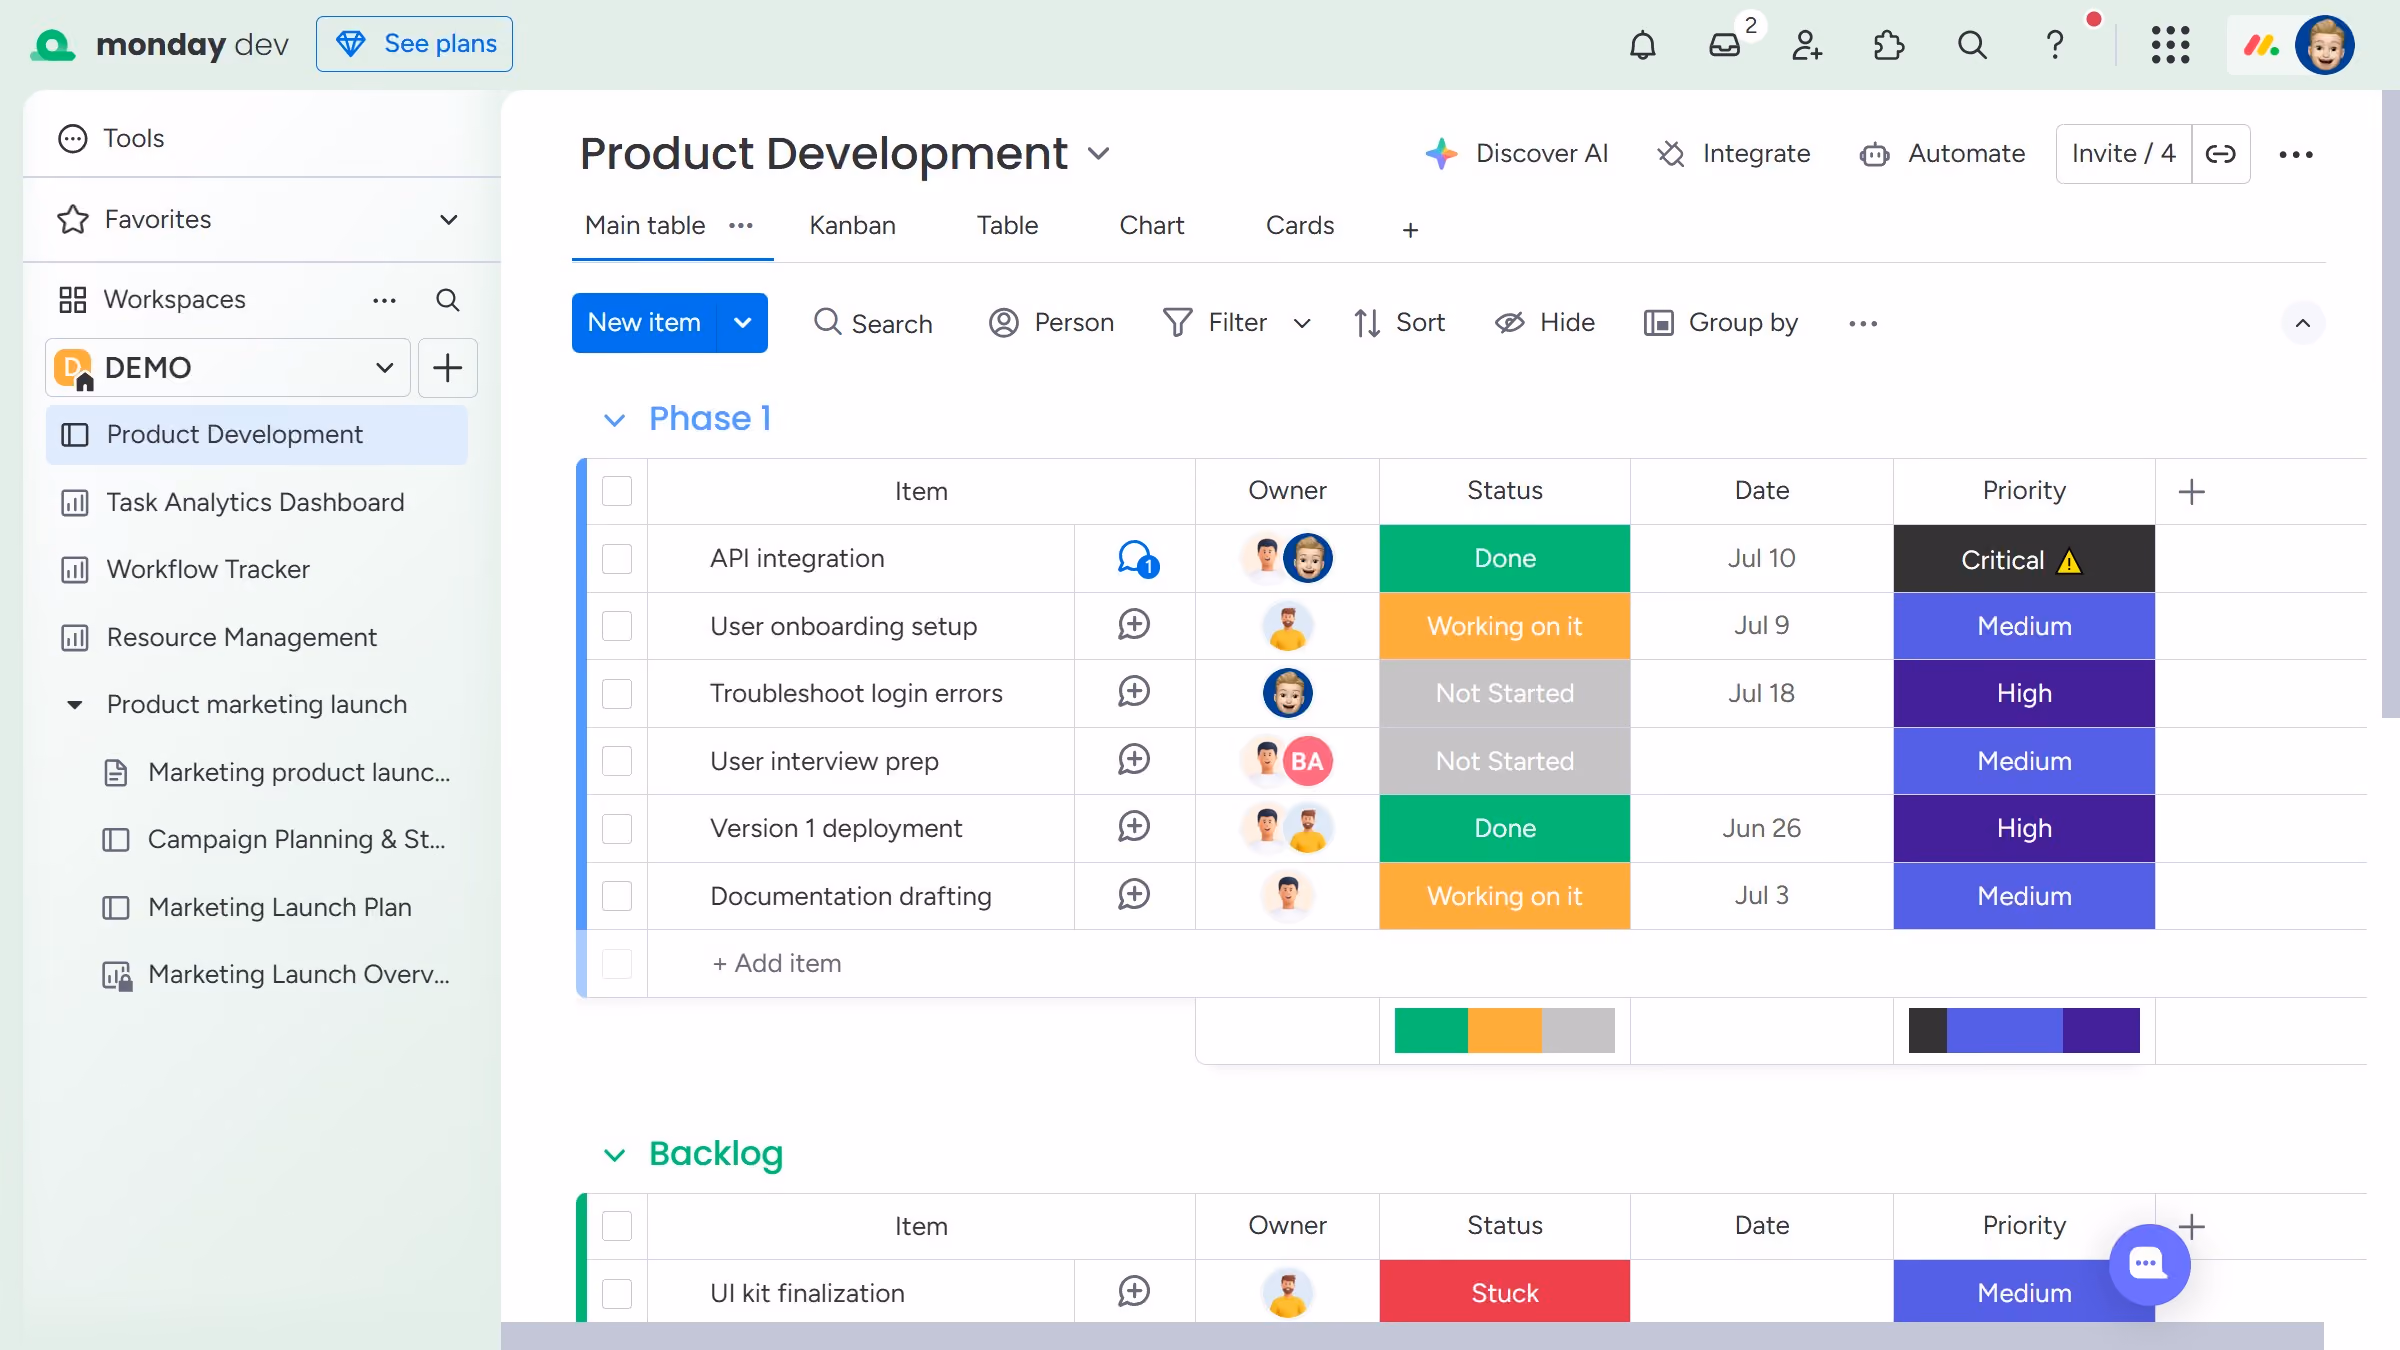Open Main table view options dots
This screenshot has height=1350, width=2400.
741,225
